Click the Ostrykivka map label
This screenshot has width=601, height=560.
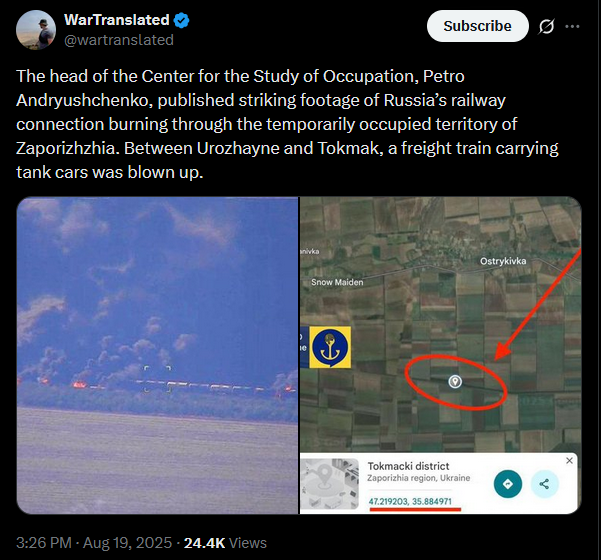[x=503, y=261]
